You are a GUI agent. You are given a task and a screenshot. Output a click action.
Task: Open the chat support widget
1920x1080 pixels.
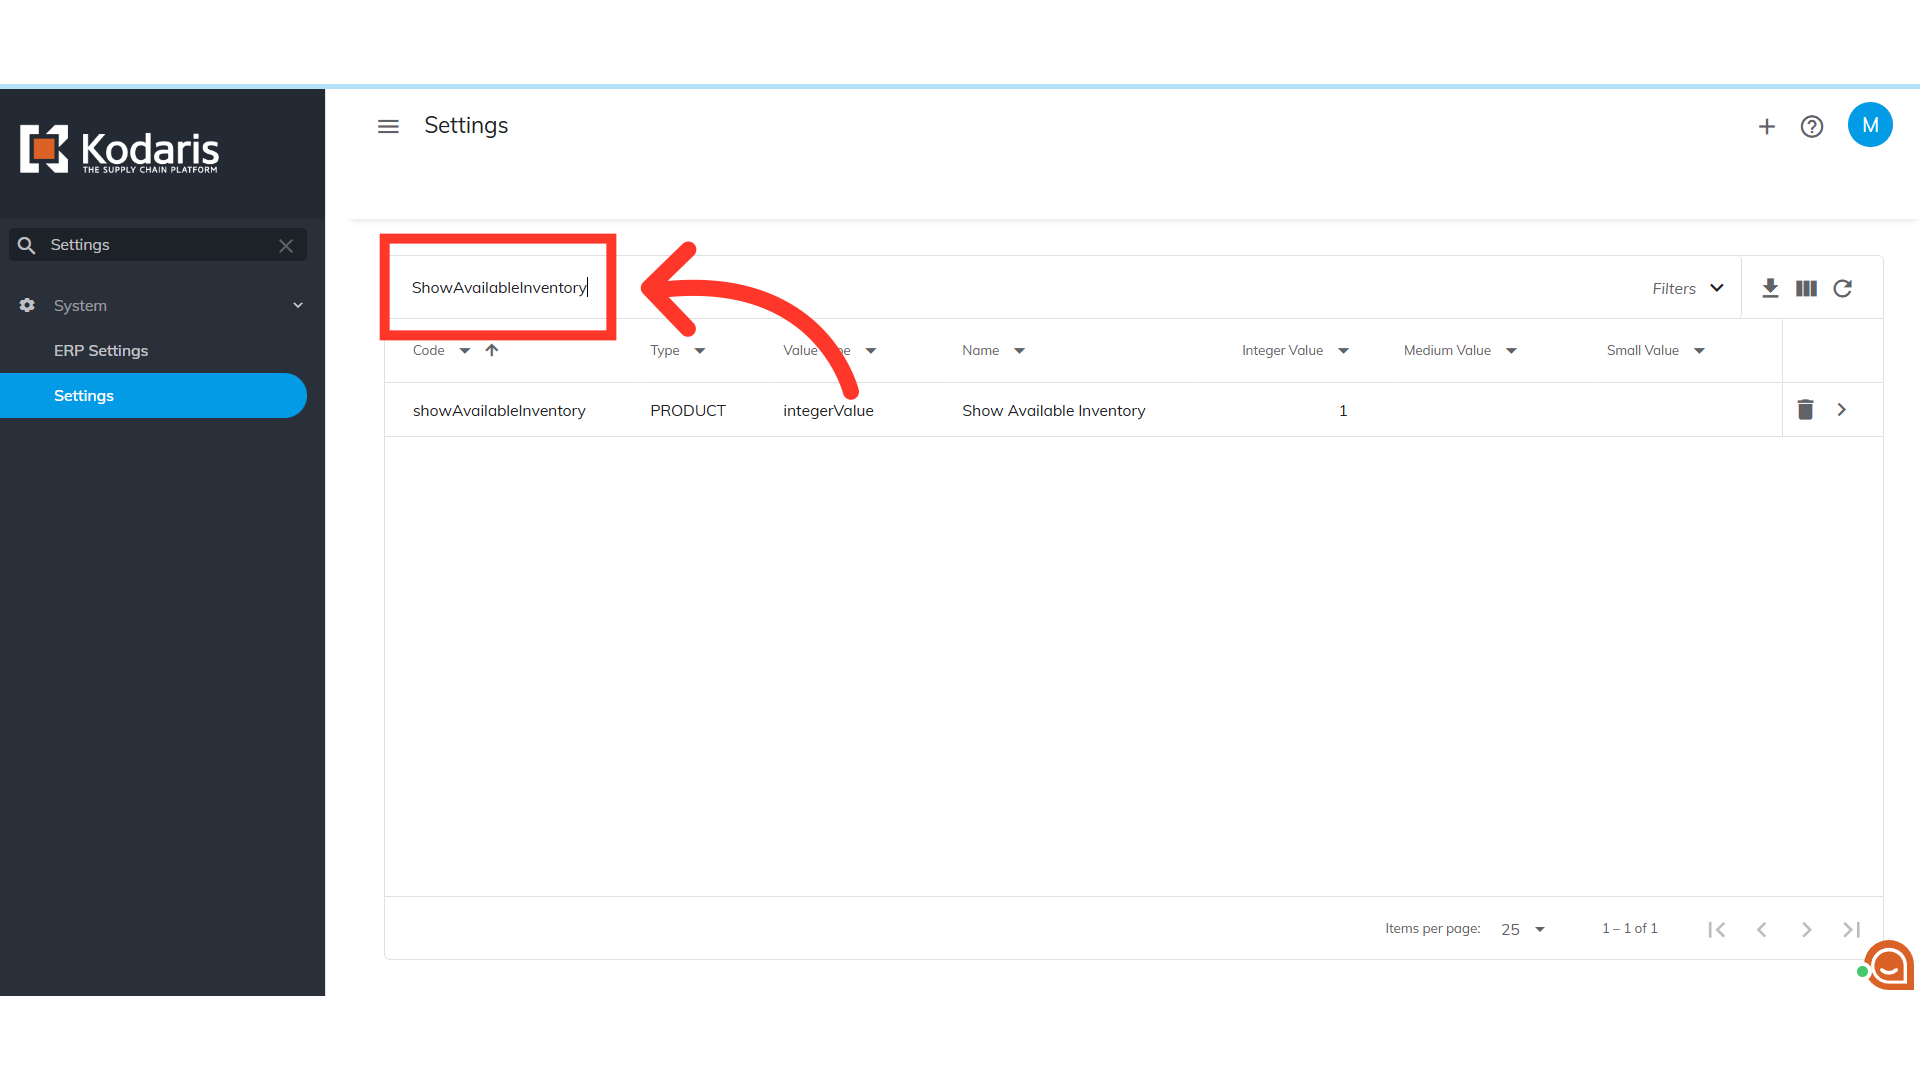click(1889, 966)
